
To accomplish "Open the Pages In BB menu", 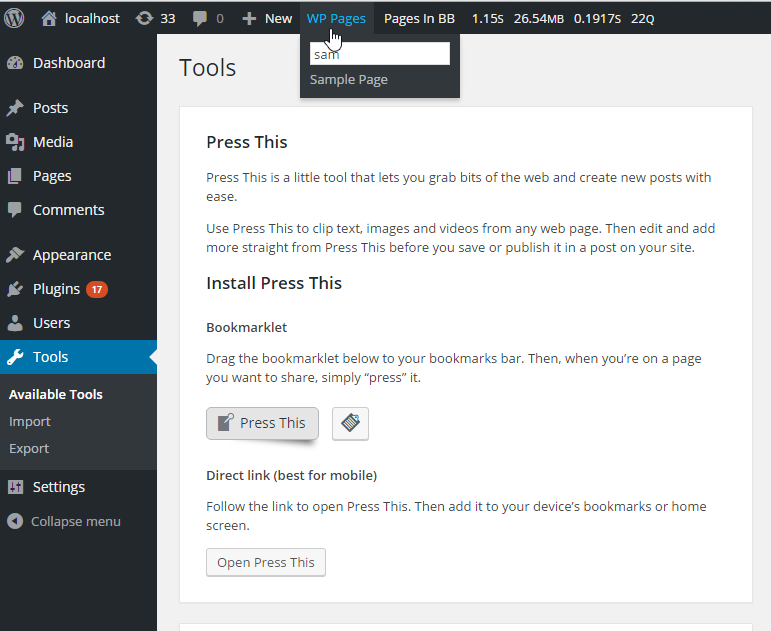I will point(419,19).
